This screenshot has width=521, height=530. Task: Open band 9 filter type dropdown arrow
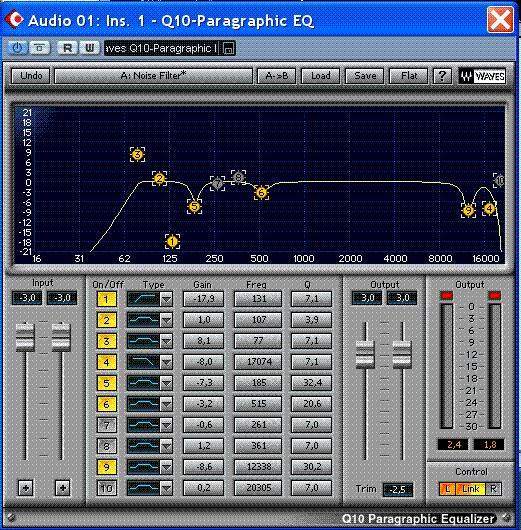[166, 467]
